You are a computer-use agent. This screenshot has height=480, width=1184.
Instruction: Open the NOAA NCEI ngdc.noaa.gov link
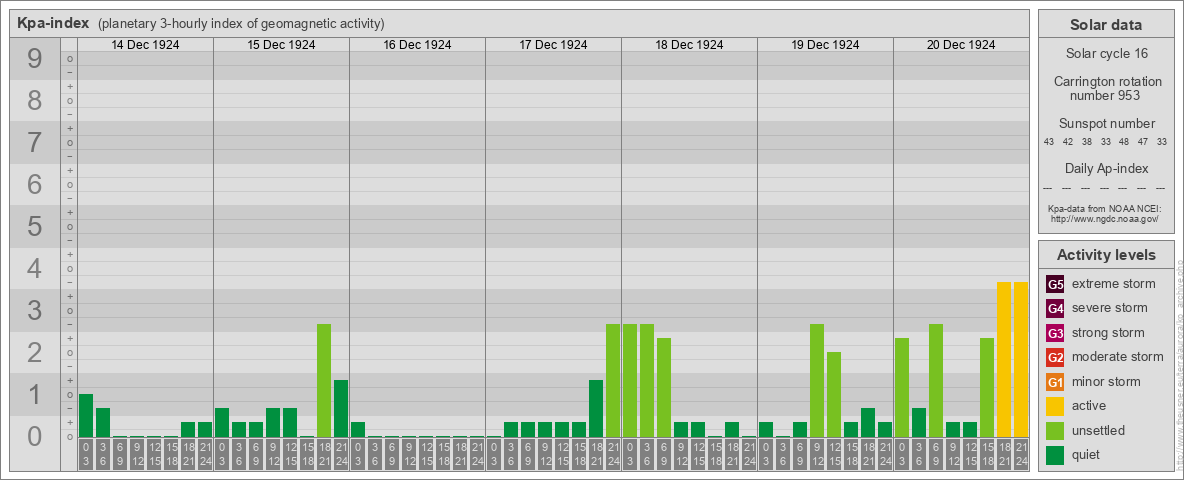(1104, 218)
